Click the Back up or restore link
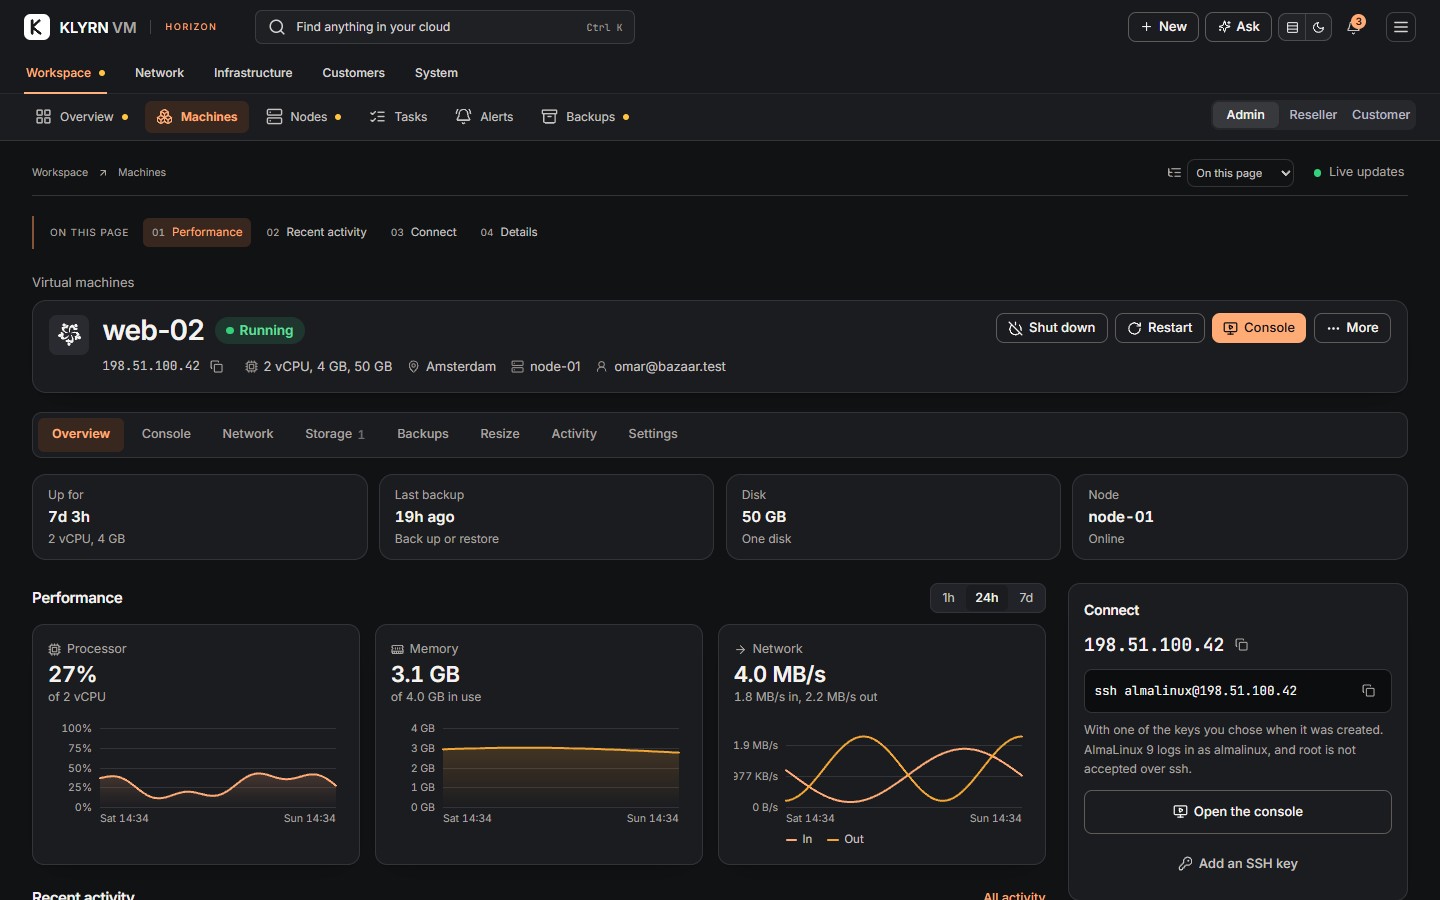The height and width of the screenshot is (900, 1440). pos(446,539)
